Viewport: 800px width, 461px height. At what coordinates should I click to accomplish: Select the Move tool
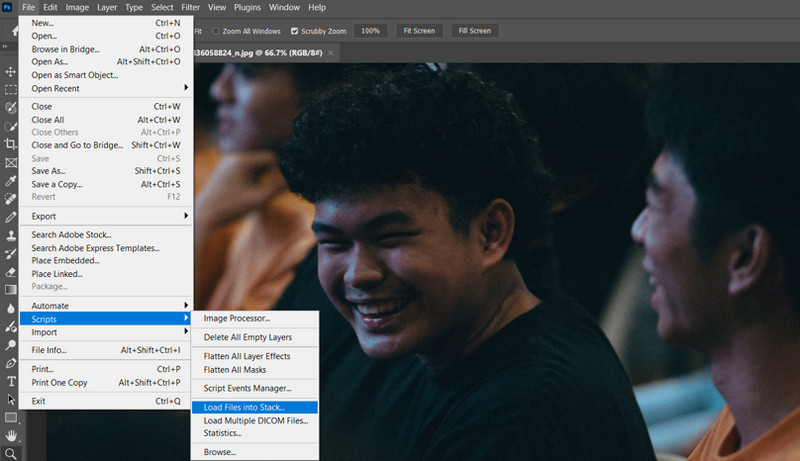[11, 71]
